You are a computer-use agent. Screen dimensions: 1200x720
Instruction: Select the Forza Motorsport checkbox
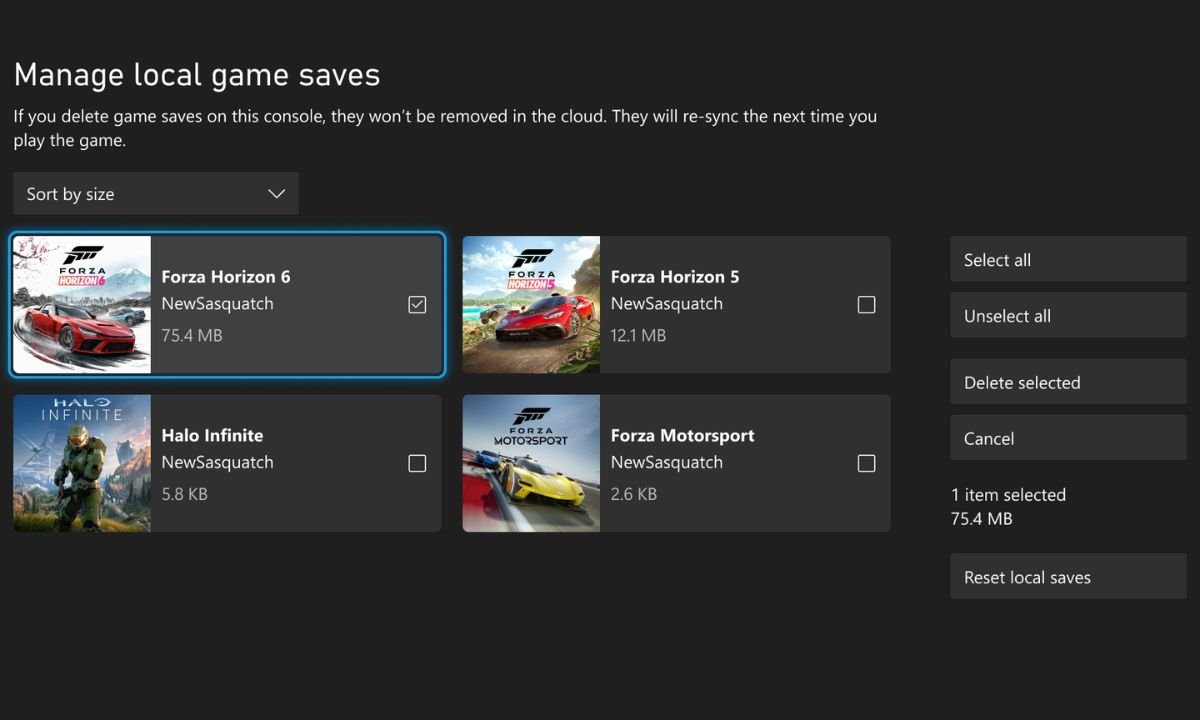(866, 463)
